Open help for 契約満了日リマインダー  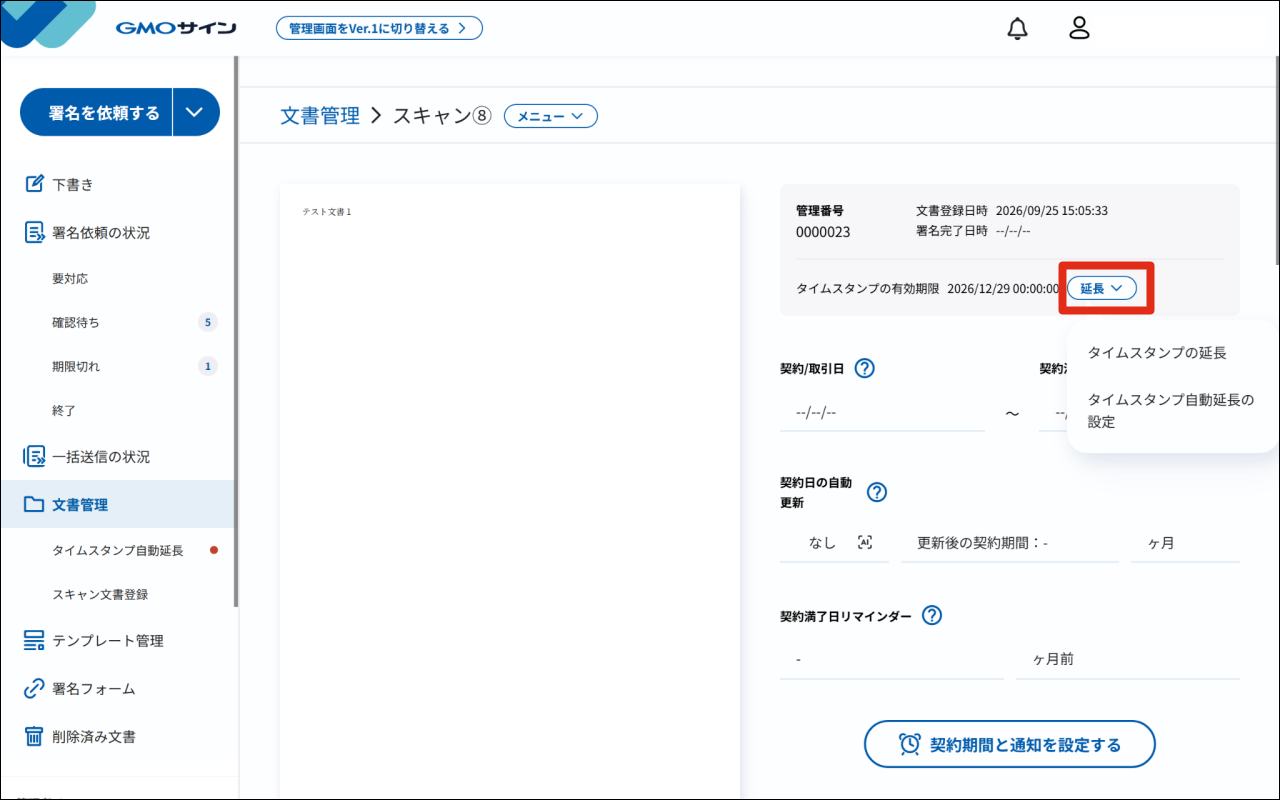pos(932,616)
